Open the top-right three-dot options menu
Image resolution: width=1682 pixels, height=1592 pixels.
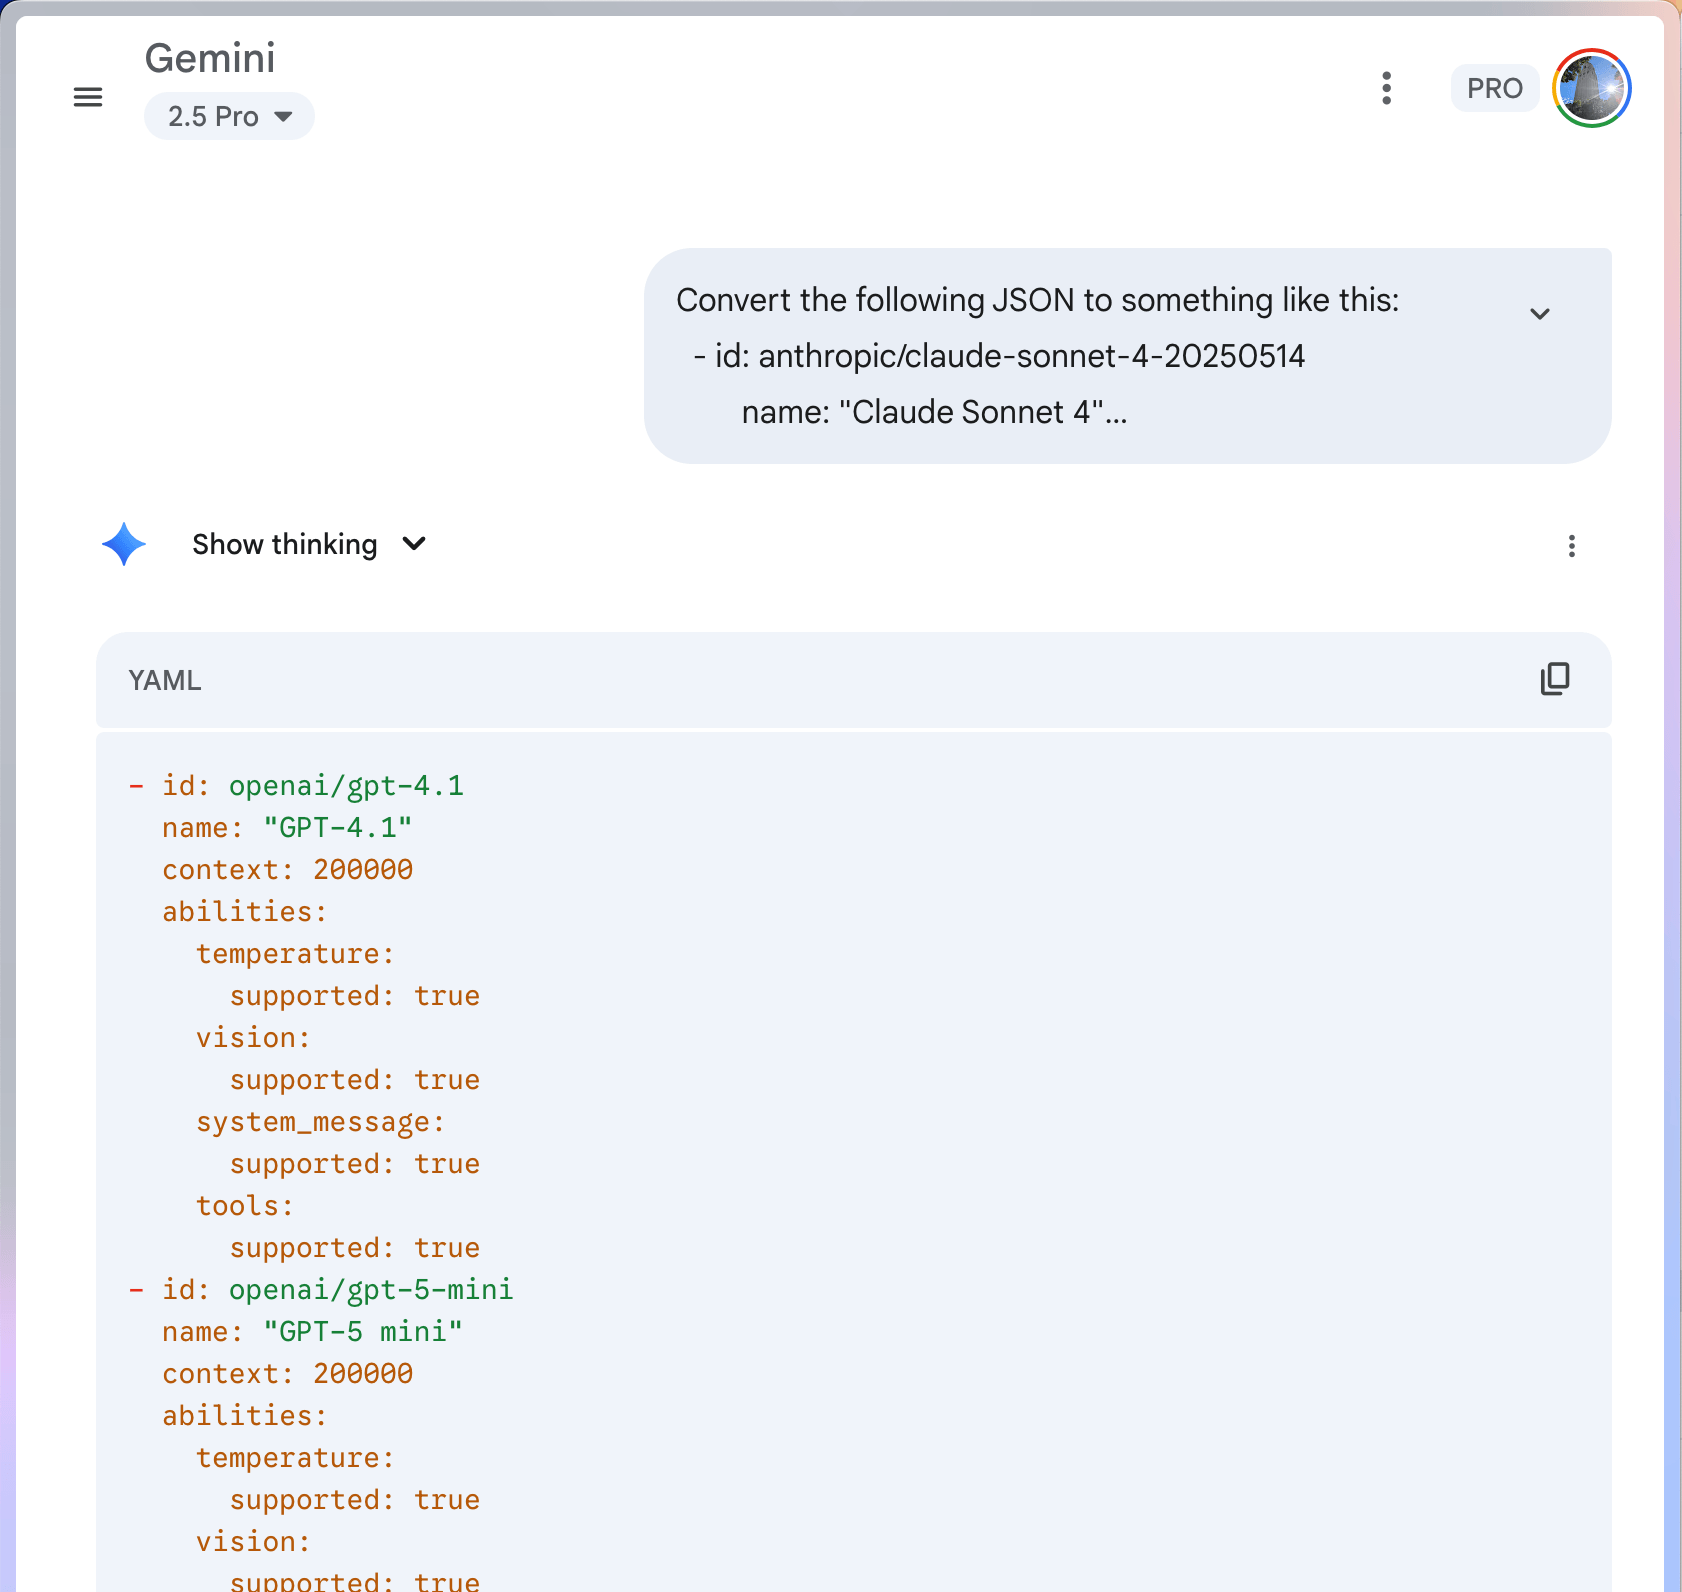pyautogui.click(x=1386, y=89)
